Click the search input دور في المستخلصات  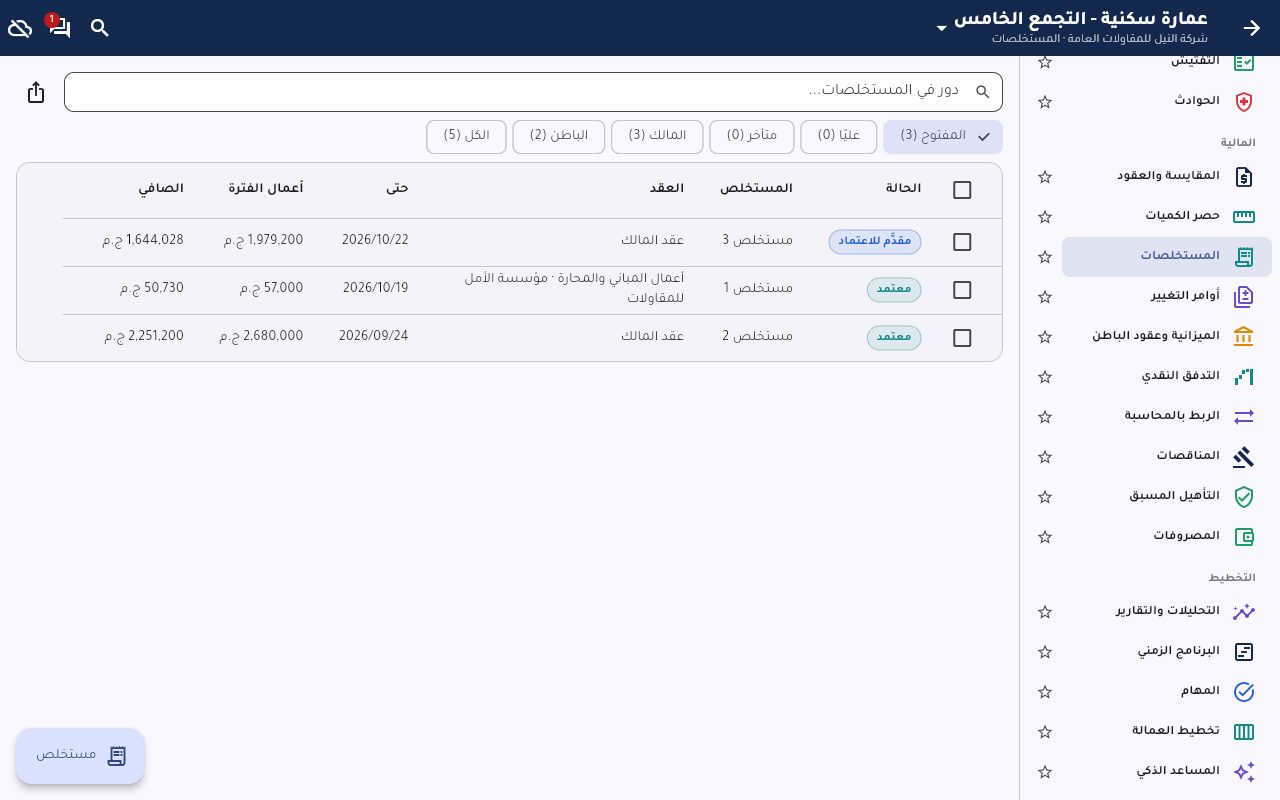click(x=533, y=92)
